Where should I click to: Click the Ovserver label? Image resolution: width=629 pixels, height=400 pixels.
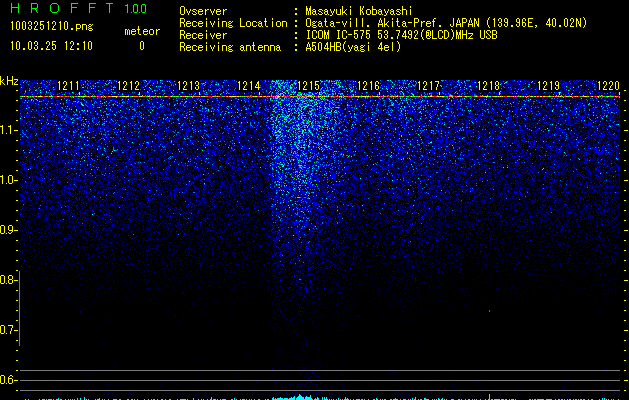[x=203, y=11]
